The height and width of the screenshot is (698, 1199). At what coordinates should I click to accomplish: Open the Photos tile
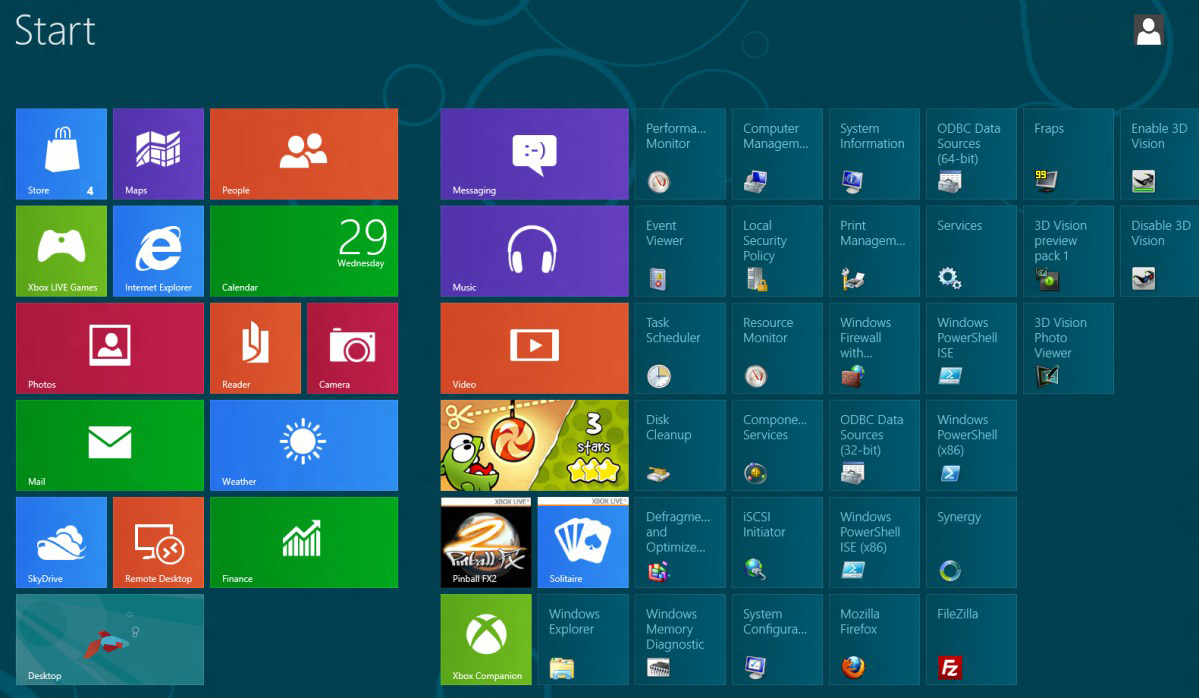(x=109, y=348)
